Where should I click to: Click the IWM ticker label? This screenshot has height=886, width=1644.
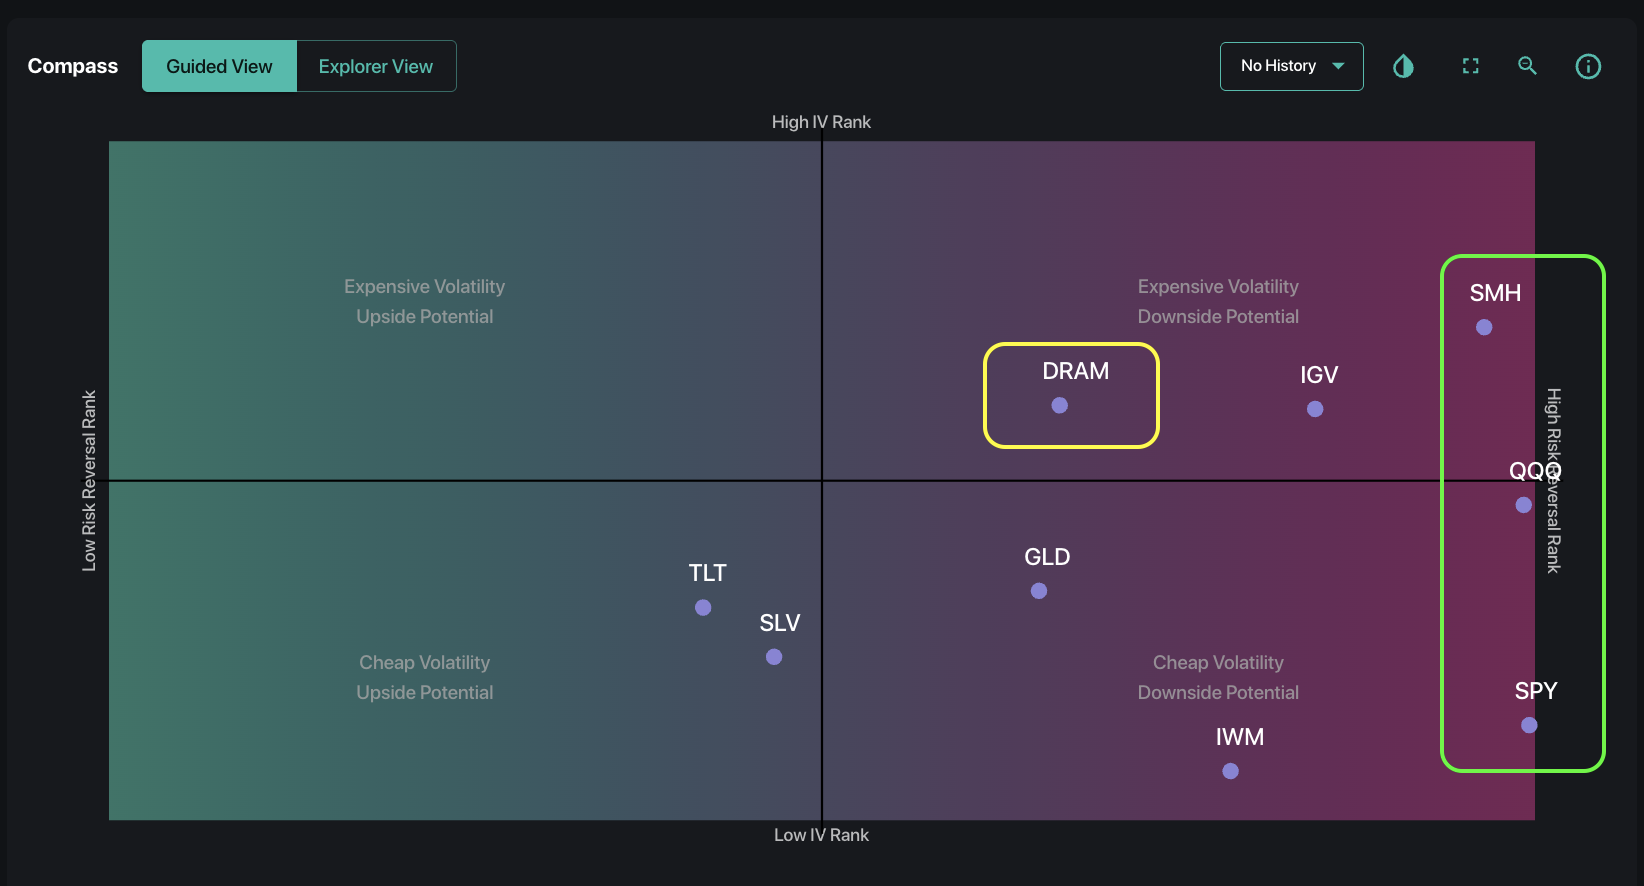[1240, 737]
